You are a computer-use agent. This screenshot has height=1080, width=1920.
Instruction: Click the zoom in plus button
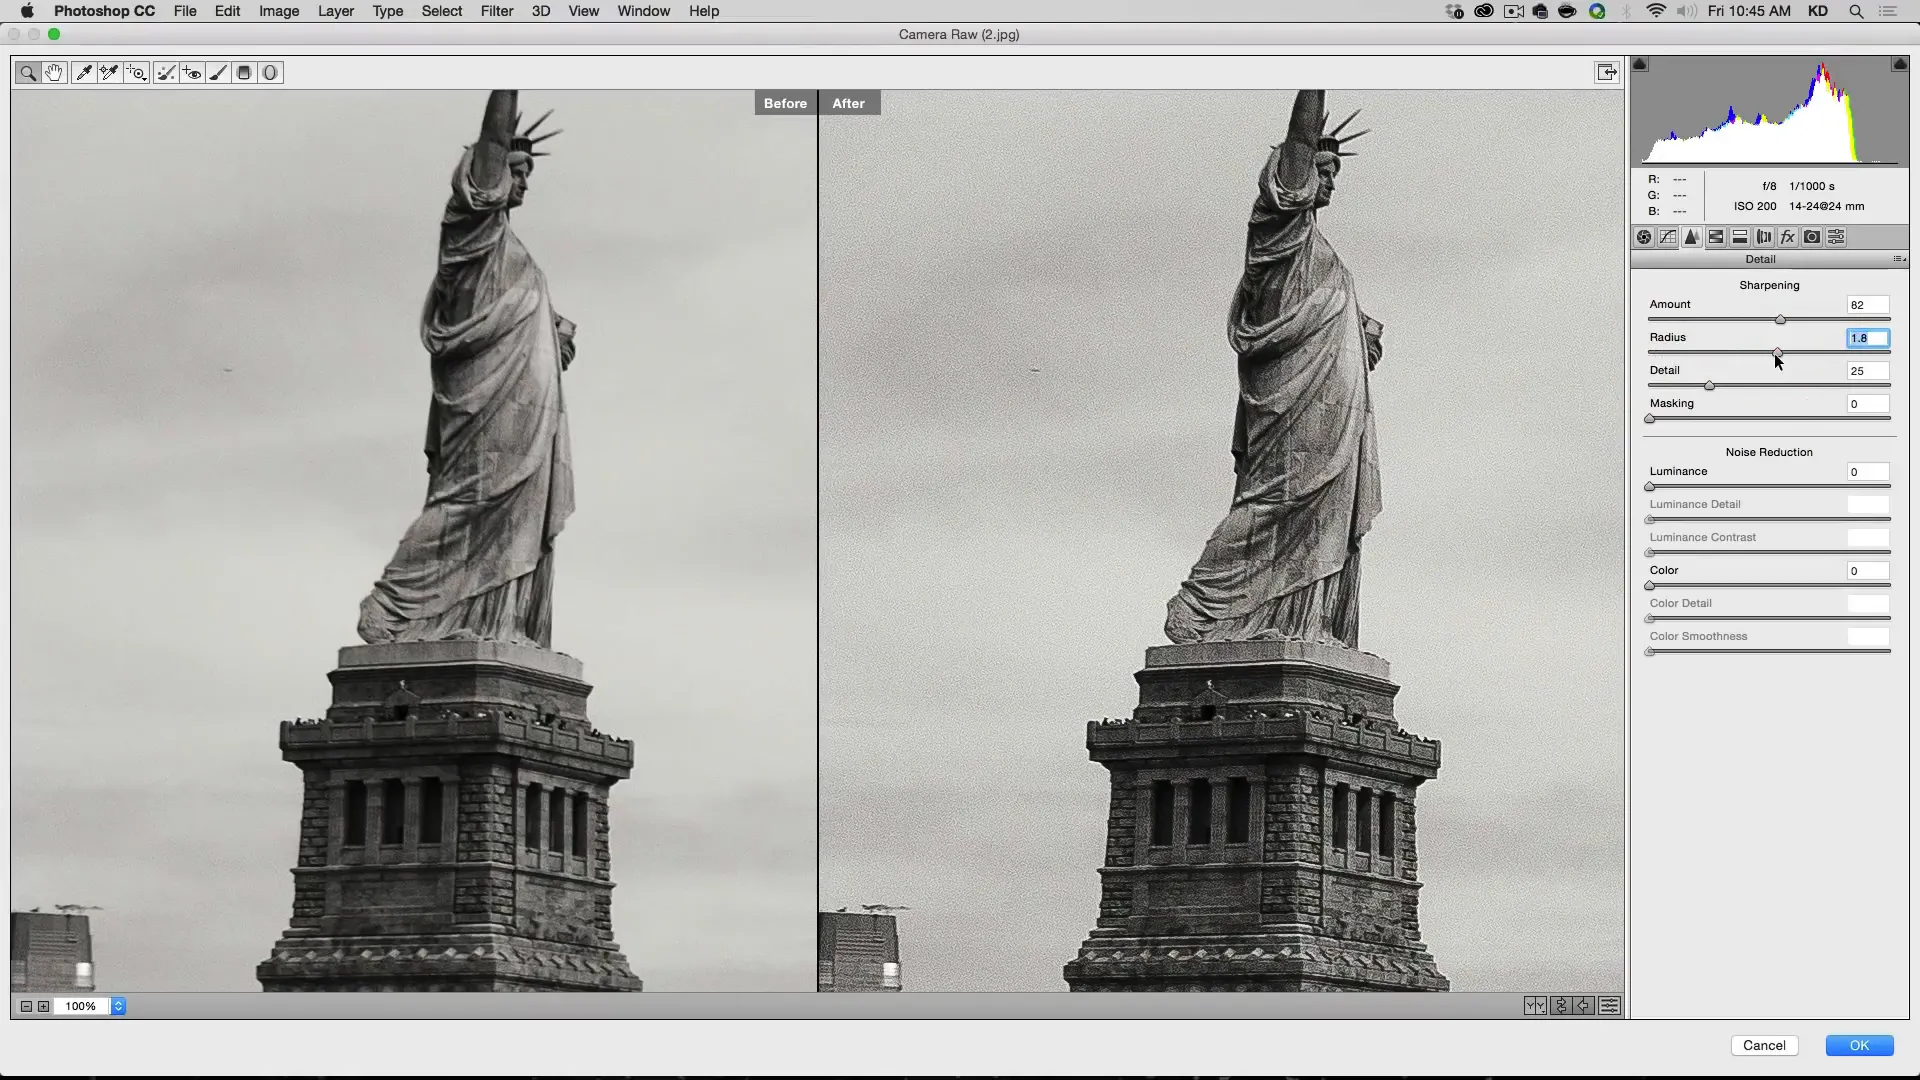point(43,1006)
